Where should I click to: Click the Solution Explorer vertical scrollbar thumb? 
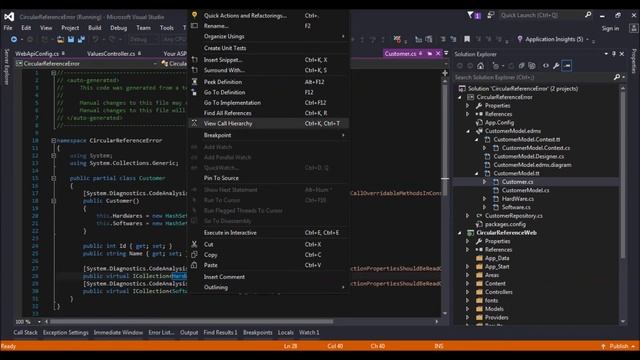pos(623,175)
